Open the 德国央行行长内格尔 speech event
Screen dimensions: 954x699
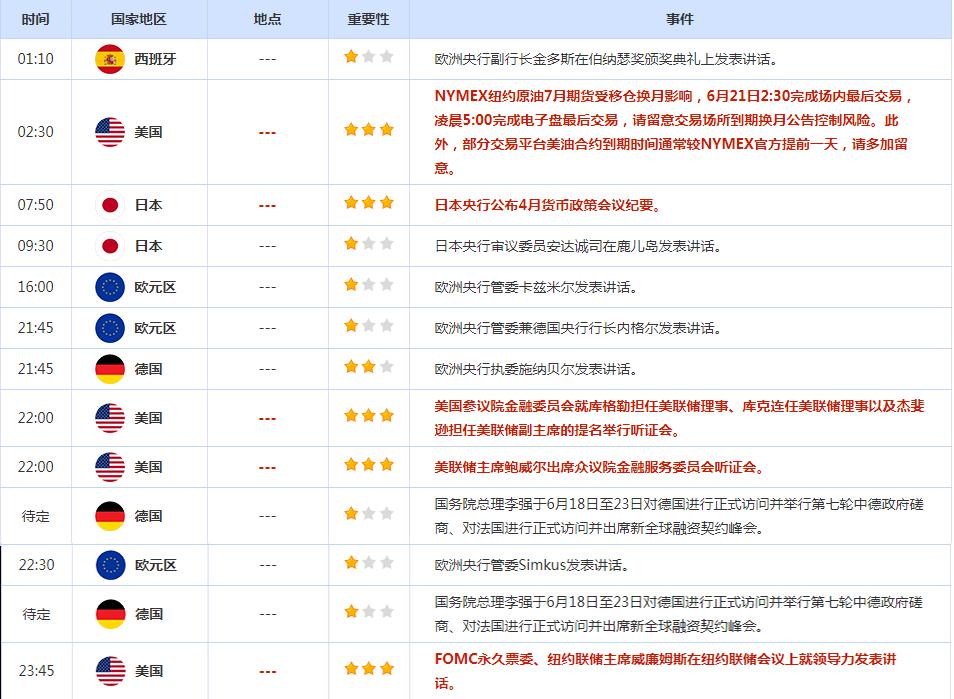578,328
